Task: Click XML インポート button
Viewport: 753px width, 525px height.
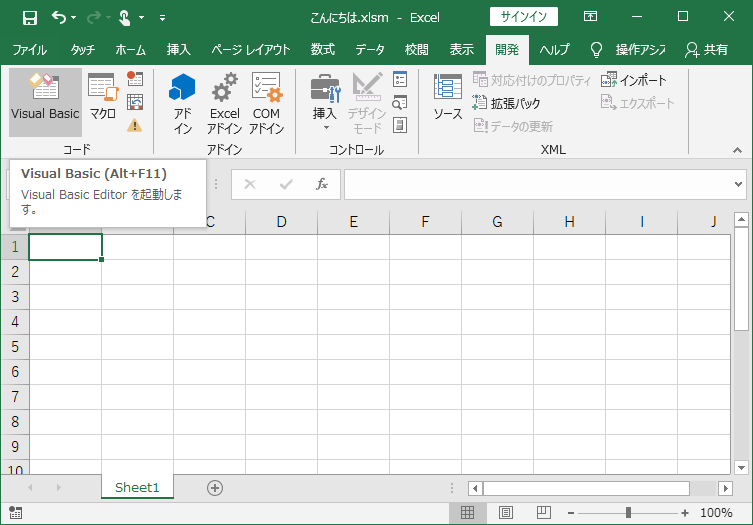Action: click(x=633, y=80)
